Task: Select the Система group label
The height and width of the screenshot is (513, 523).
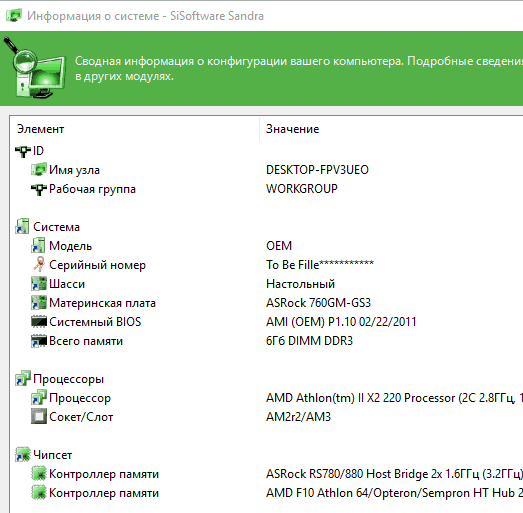Action: (56, 227)
